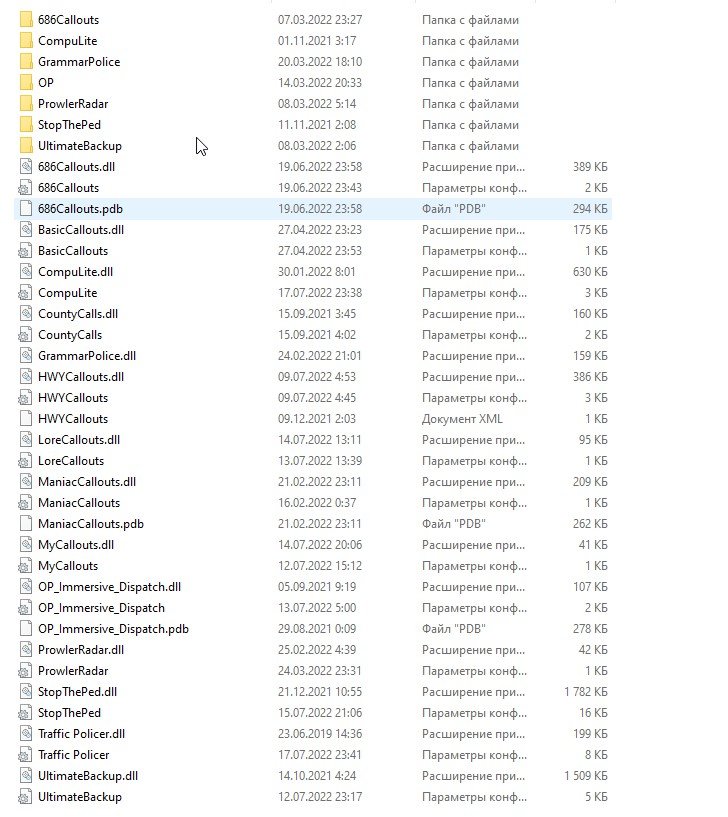Select the CompuLite.dll file name
728x817 pixels.
(x=76, y=272)
